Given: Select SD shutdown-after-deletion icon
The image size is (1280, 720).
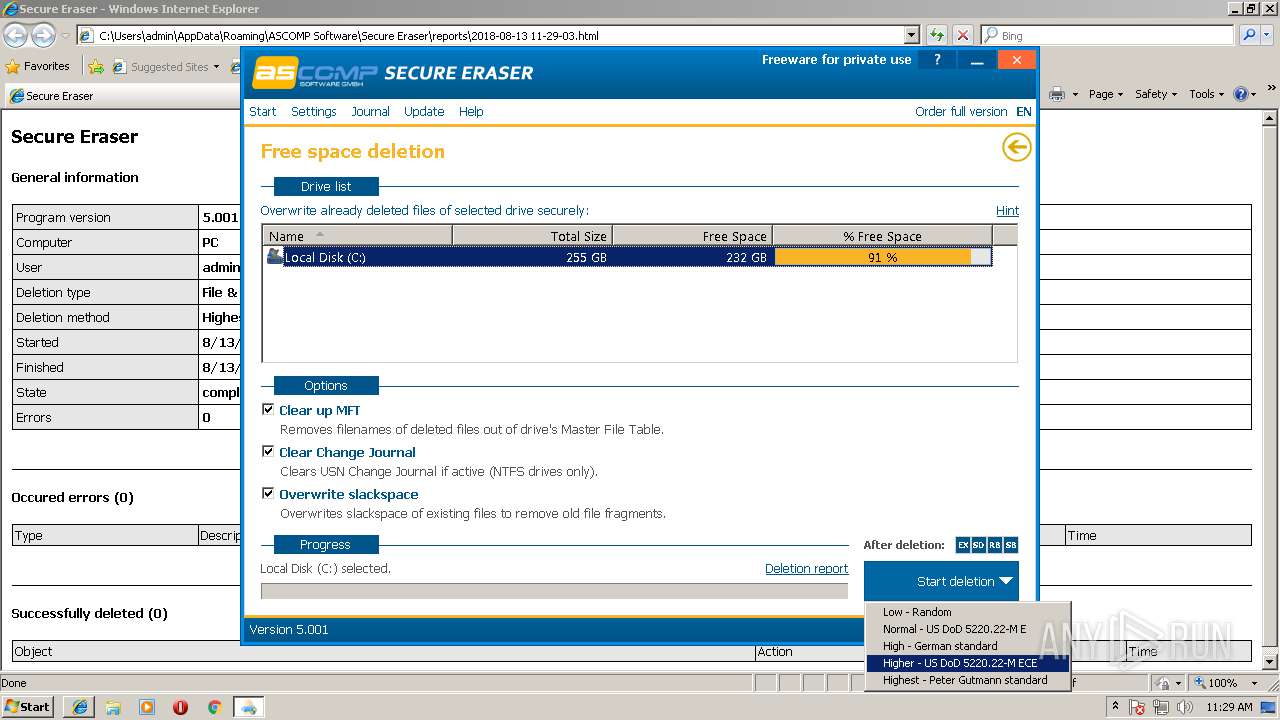Looking at the screenshot, I should (x=979, y=545).
